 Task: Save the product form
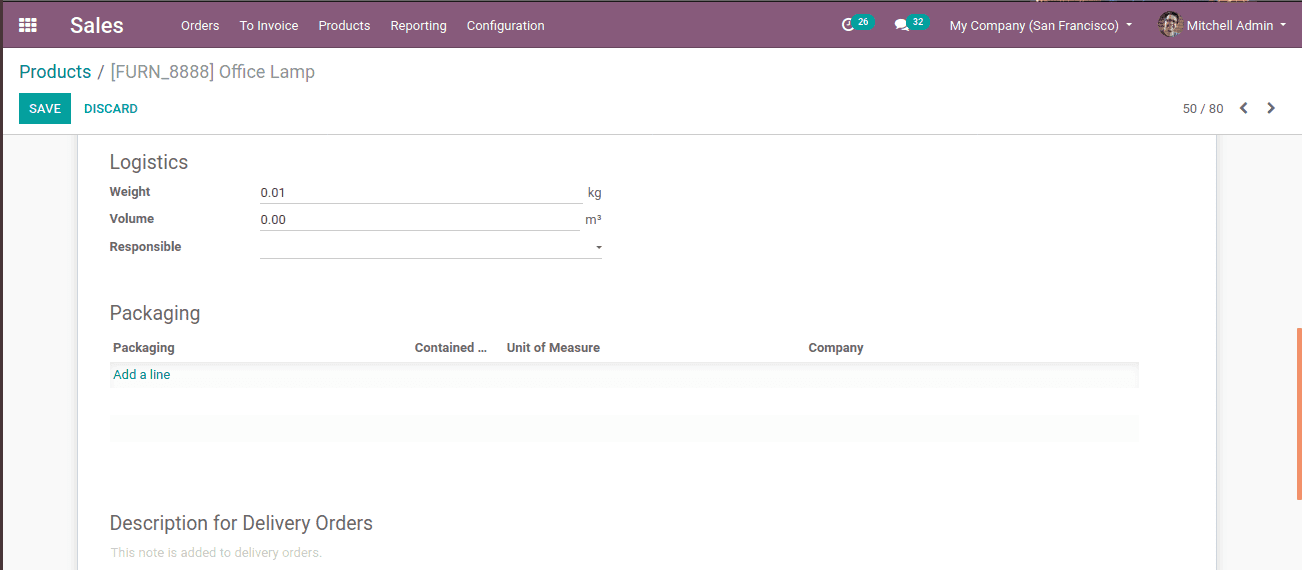(x=45, y=108)
